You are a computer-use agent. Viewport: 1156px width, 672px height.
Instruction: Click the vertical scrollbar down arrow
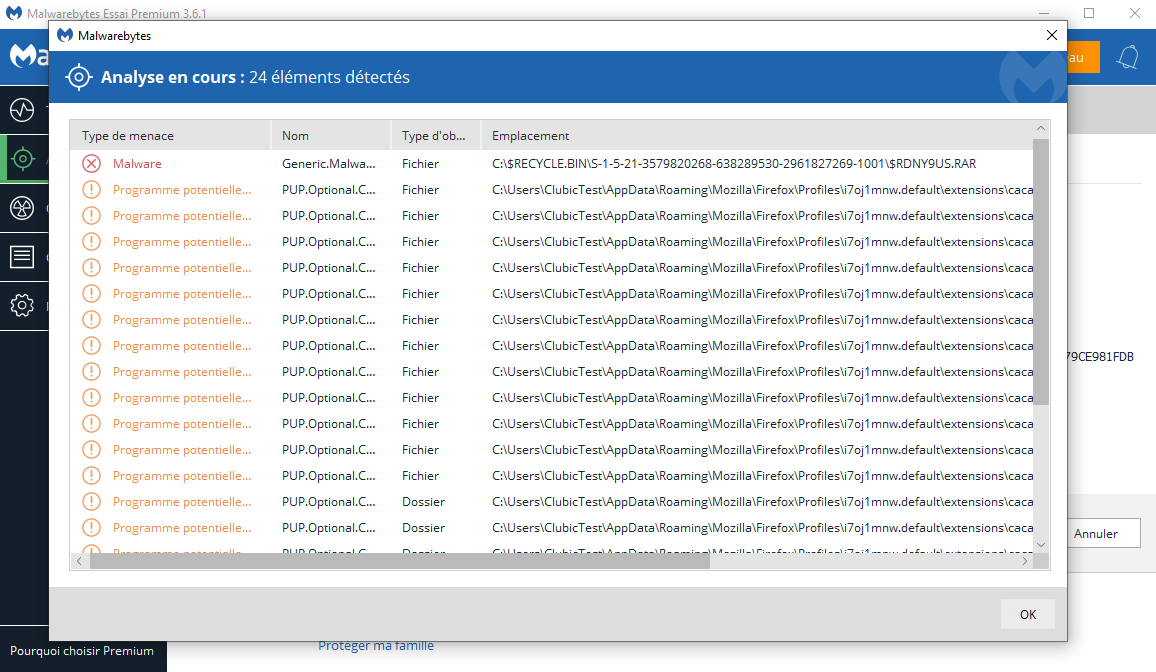click(x=1040, y=544)
